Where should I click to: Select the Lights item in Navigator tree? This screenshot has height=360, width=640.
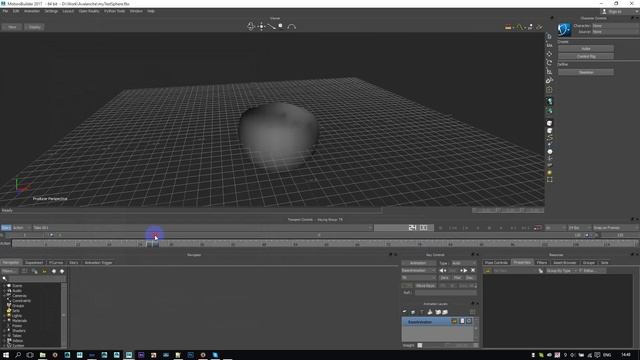(x=17, y=316)
